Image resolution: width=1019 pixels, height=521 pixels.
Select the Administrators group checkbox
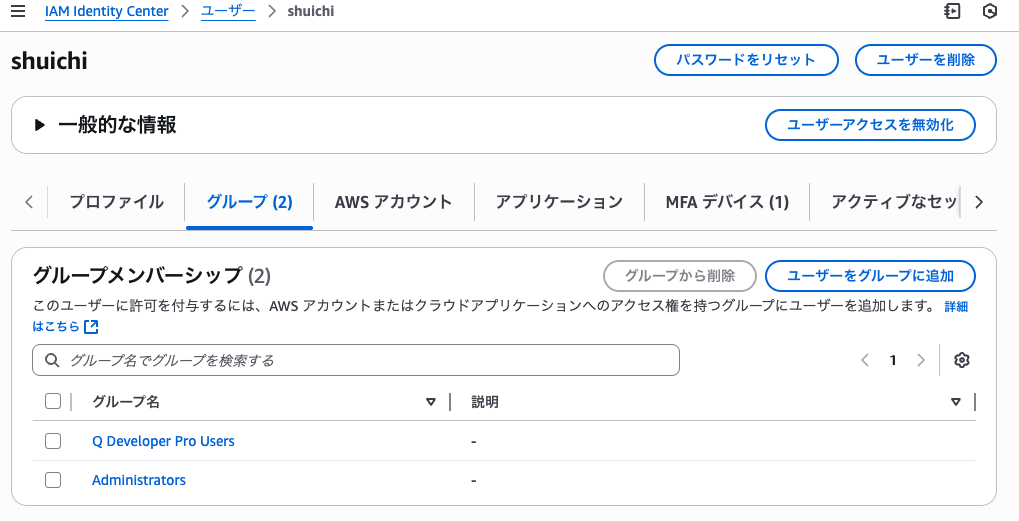click(x=53, y=480)
